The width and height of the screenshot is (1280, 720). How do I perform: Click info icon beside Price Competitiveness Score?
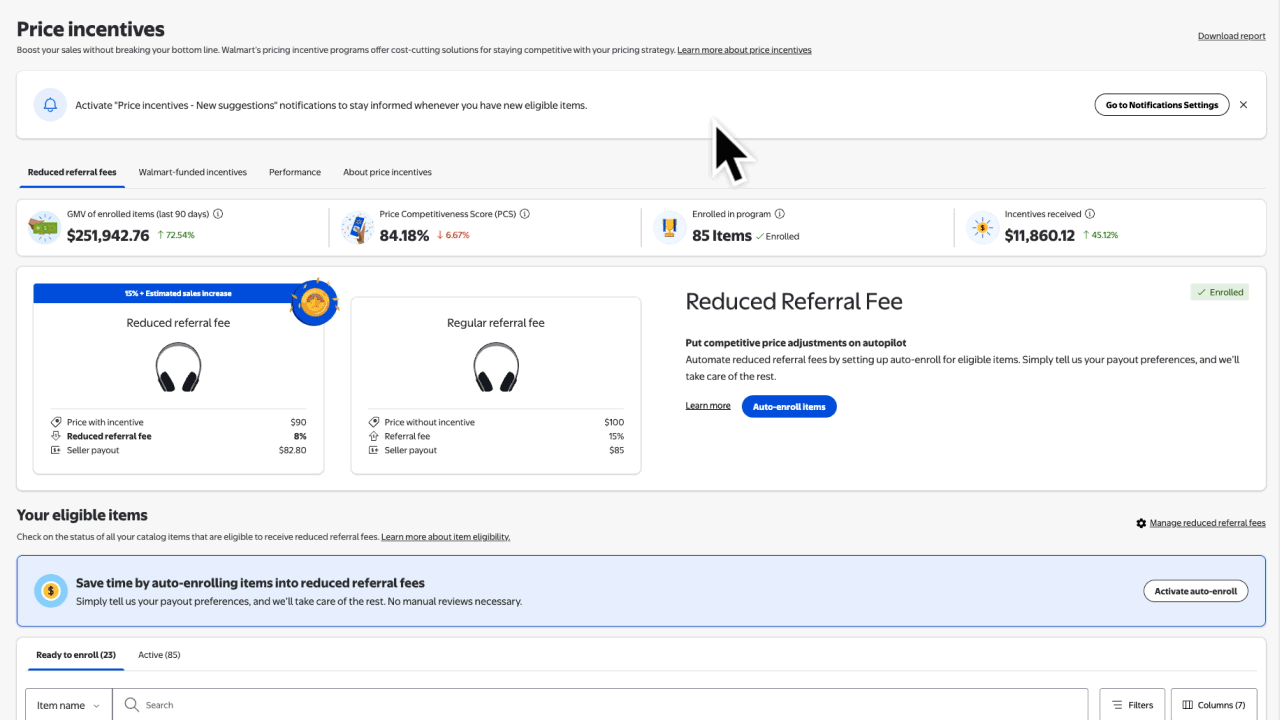pyautogui.click(x=525, y=214)
